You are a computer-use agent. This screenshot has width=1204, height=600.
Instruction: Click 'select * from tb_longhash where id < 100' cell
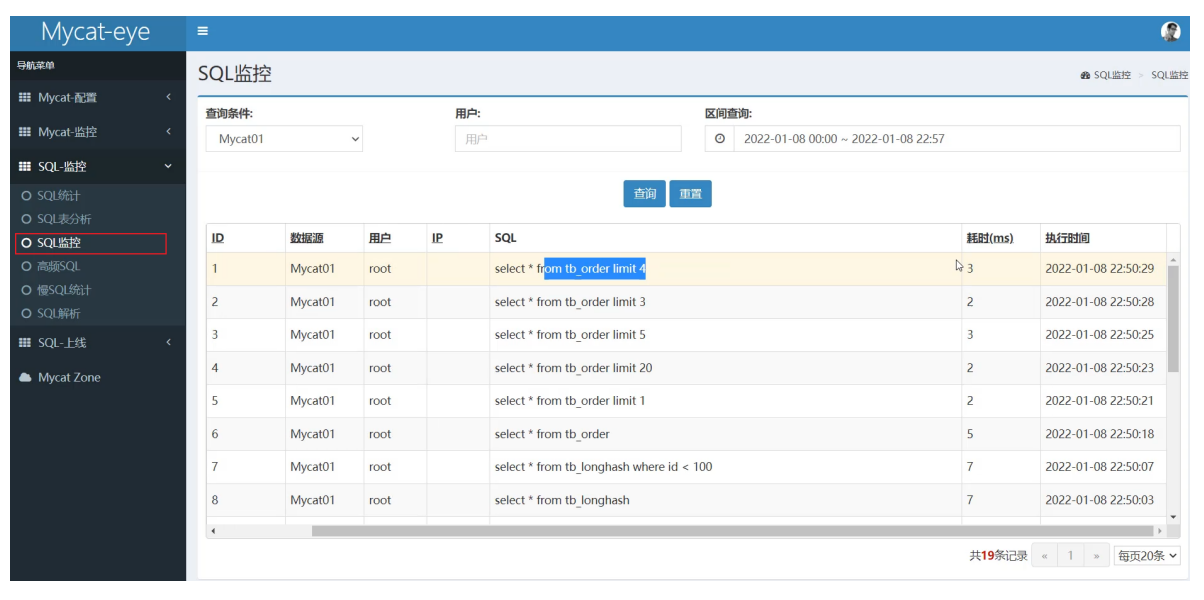pyautogui.click(x=725, y=467)
